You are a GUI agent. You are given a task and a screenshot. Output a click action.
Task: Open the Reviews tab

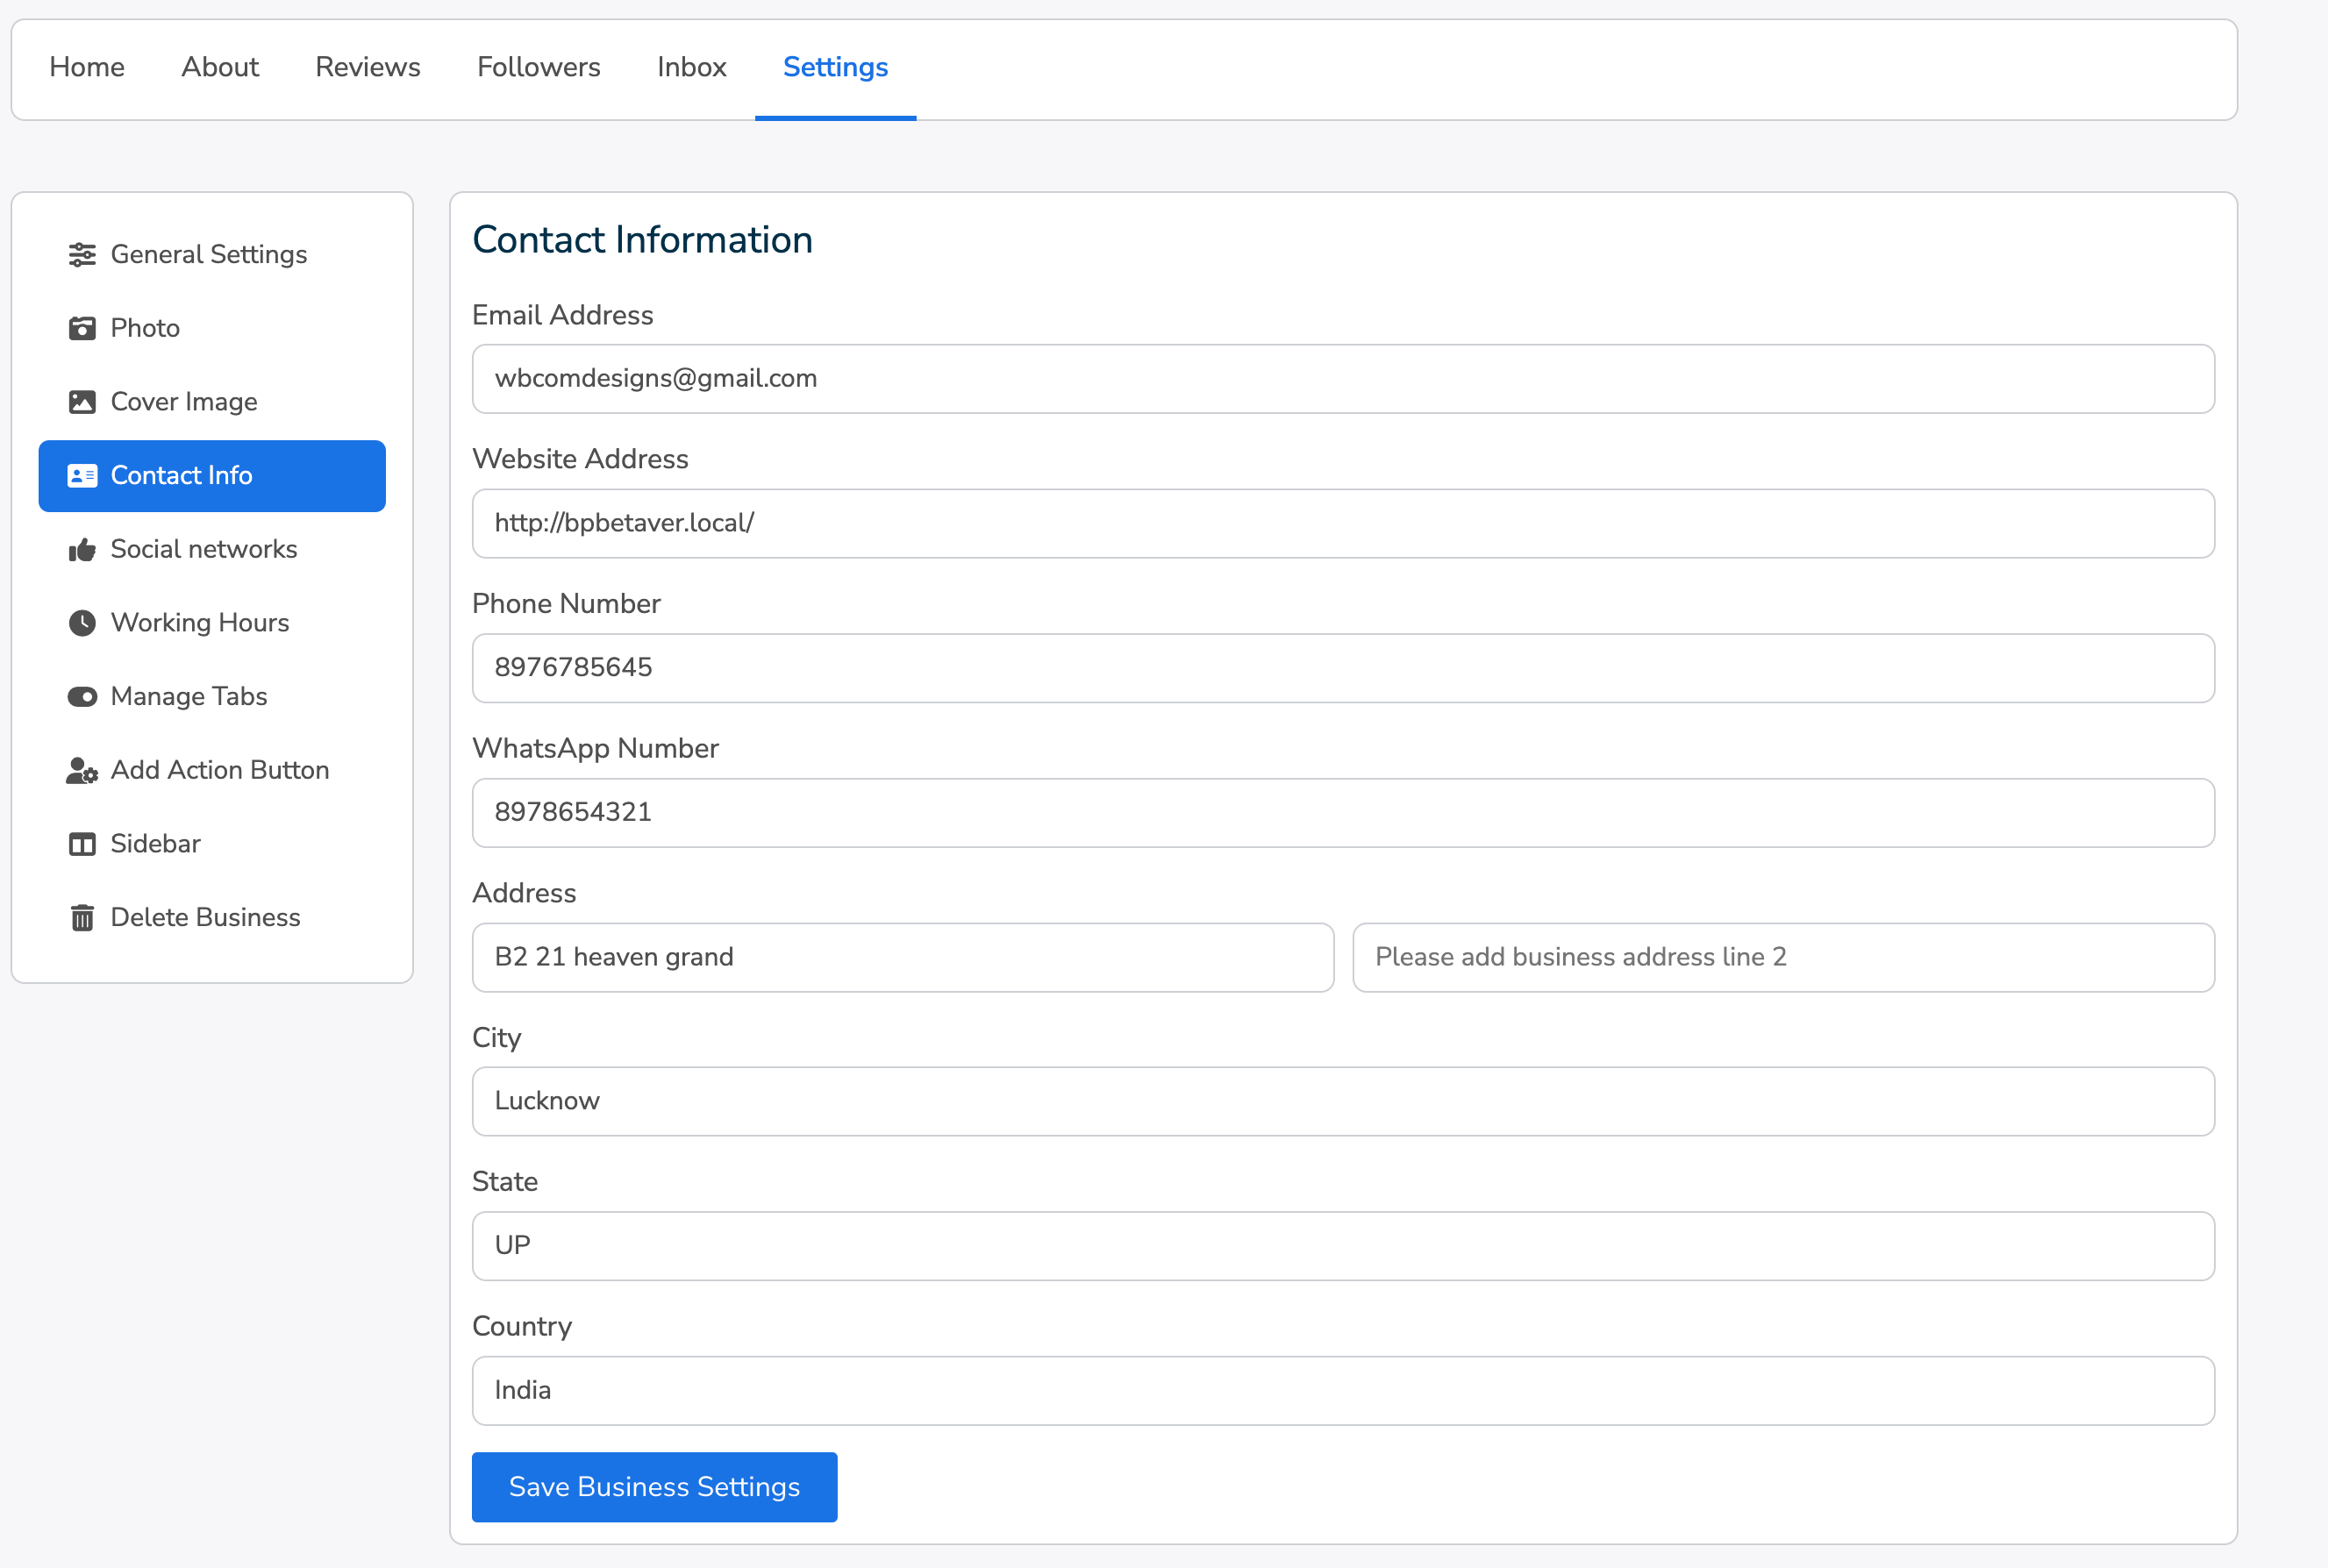[x=367, y=67]
